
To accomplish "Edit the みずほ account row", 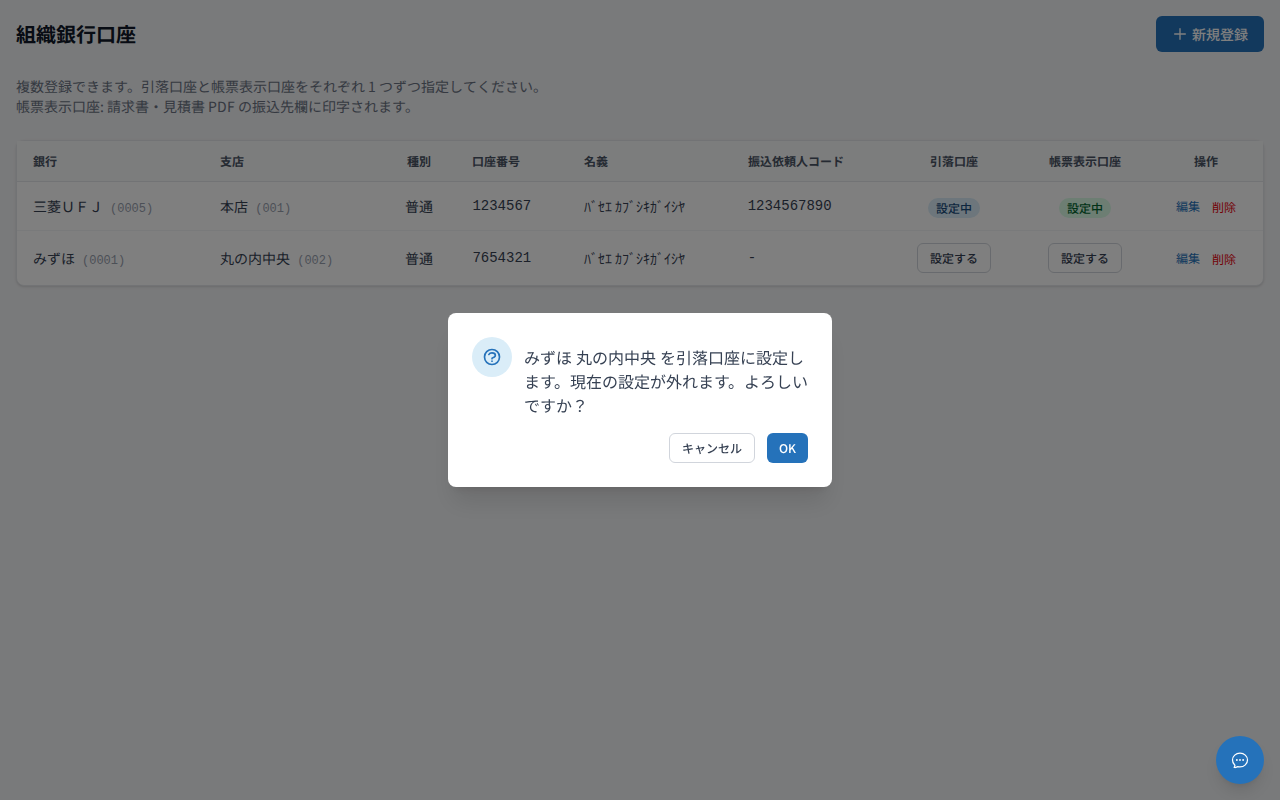I will 1188,259.
